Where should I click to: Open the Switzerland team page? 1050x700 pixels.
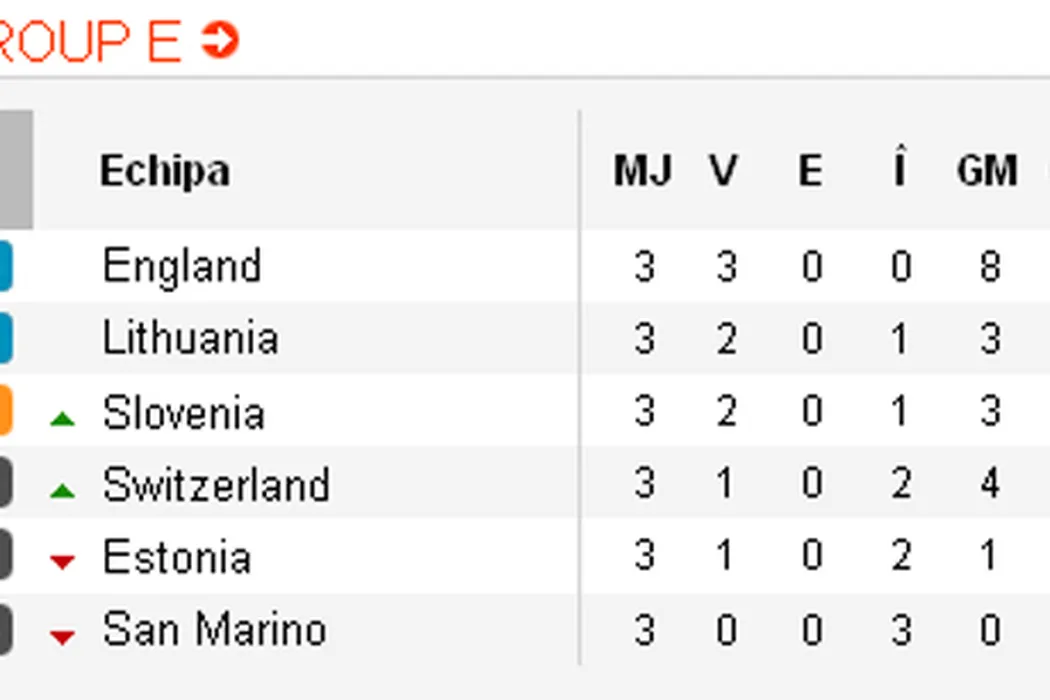click(216, 485)
